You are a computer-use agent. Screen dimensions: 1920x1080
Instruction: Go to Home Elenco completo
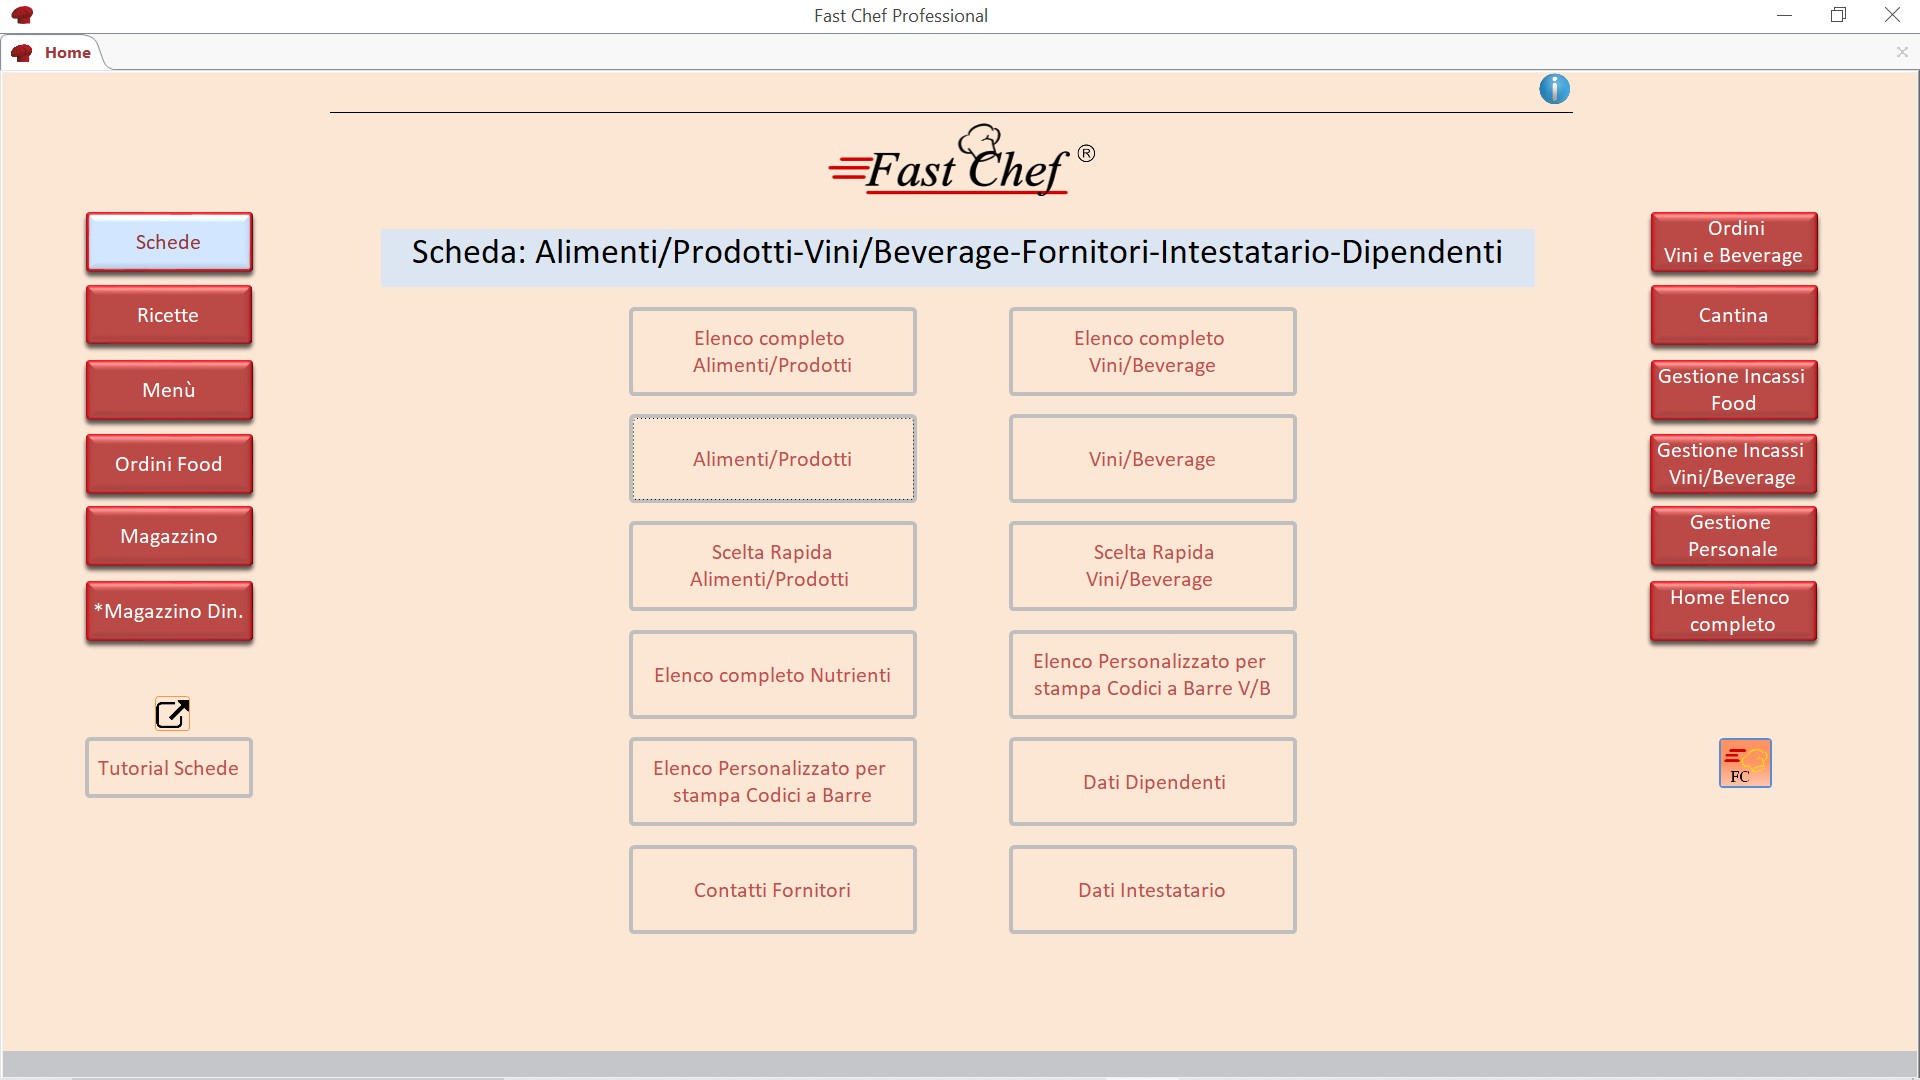click(x=1733, y=611)
